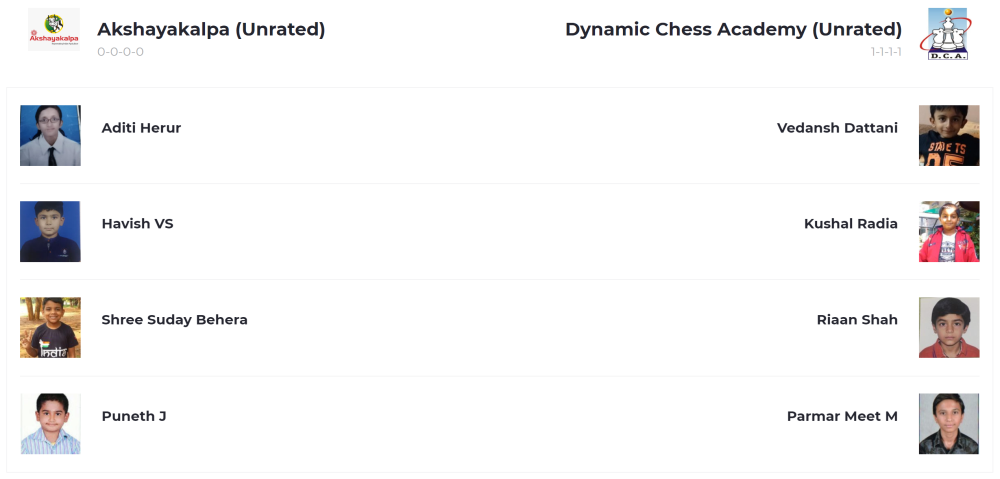Open Riaan Shah's profile photo
Screen dimensions: 1000x479
pos(949,327)
